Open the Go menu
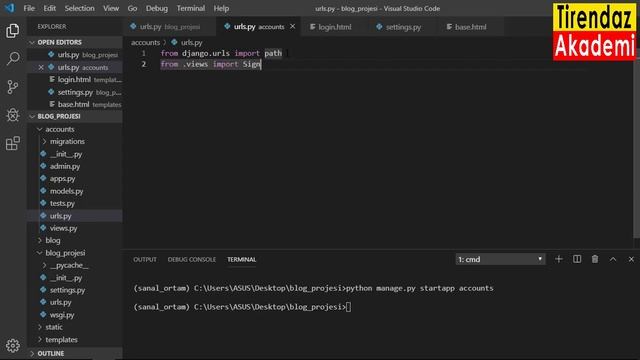Image resolution: width=640 pixels, height=360 pixels. [132, 8]
